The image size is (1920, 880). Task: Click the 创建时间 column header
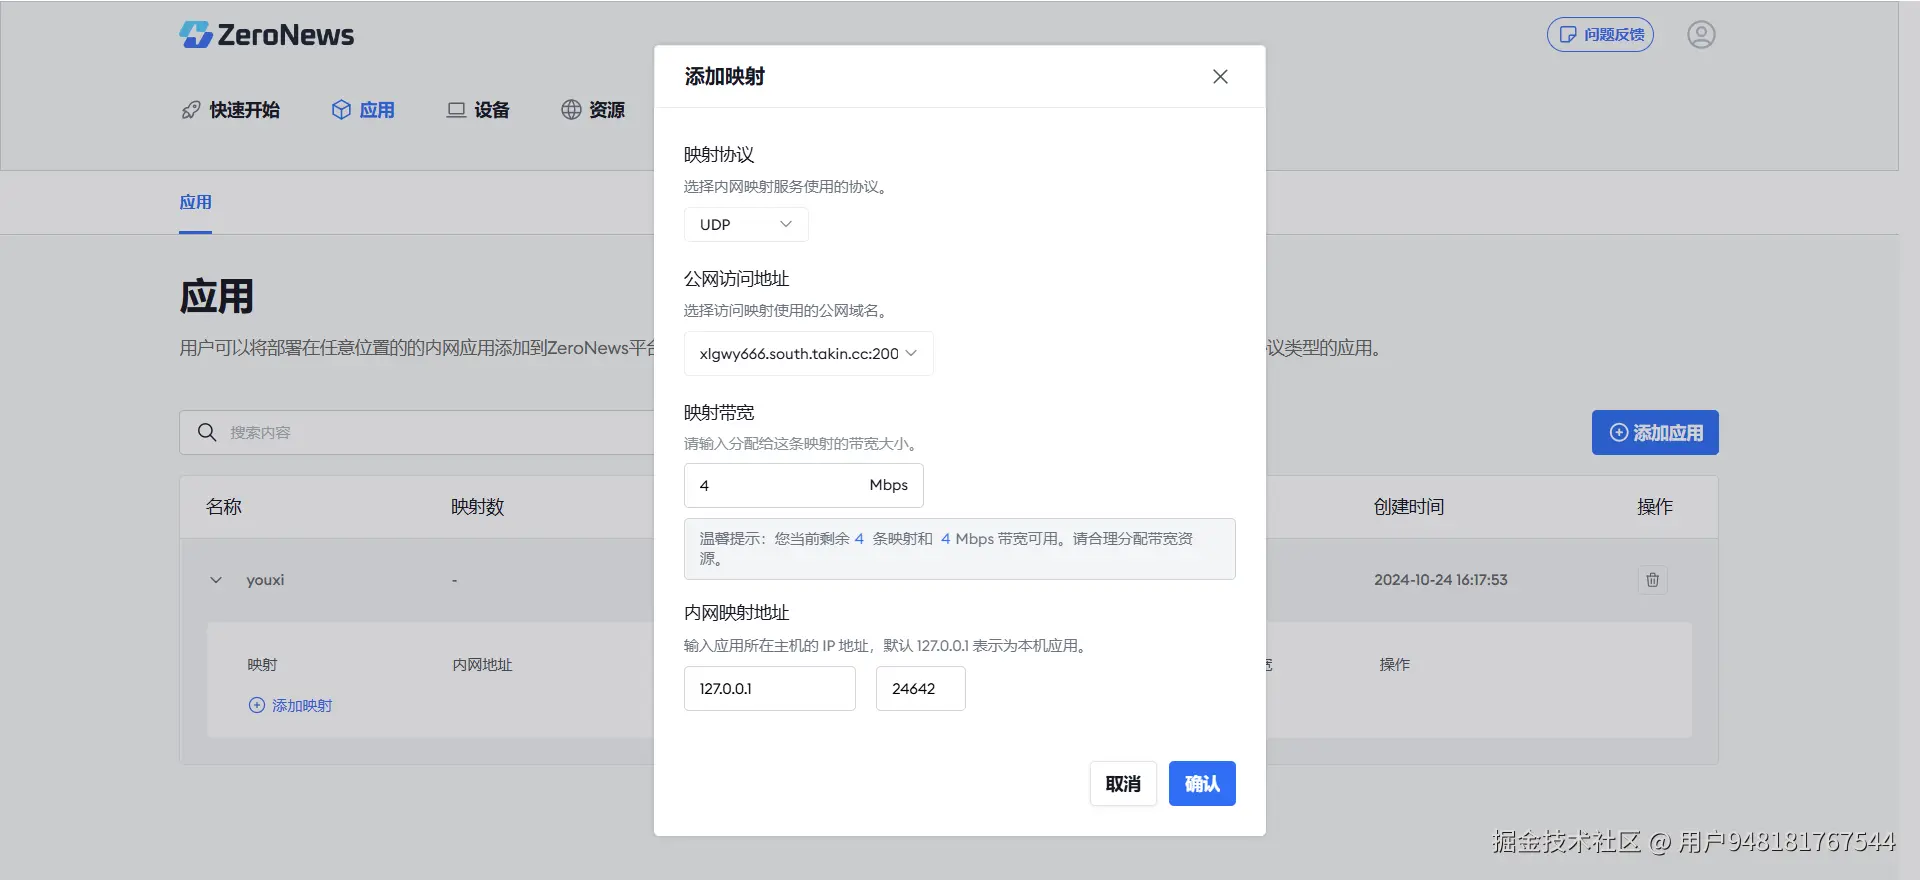tap(1408, 507)
